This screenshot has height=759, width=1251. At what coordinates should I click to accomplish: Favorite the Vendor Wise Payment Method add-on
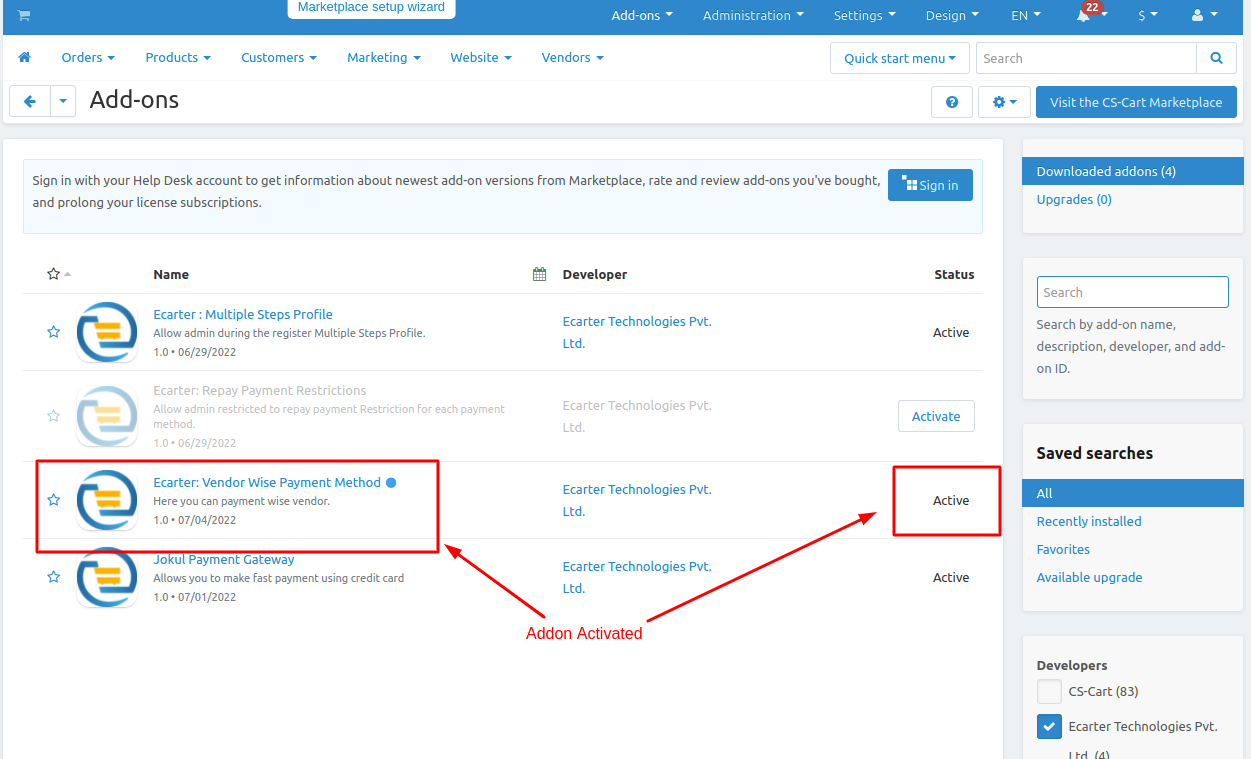(54, 500)
